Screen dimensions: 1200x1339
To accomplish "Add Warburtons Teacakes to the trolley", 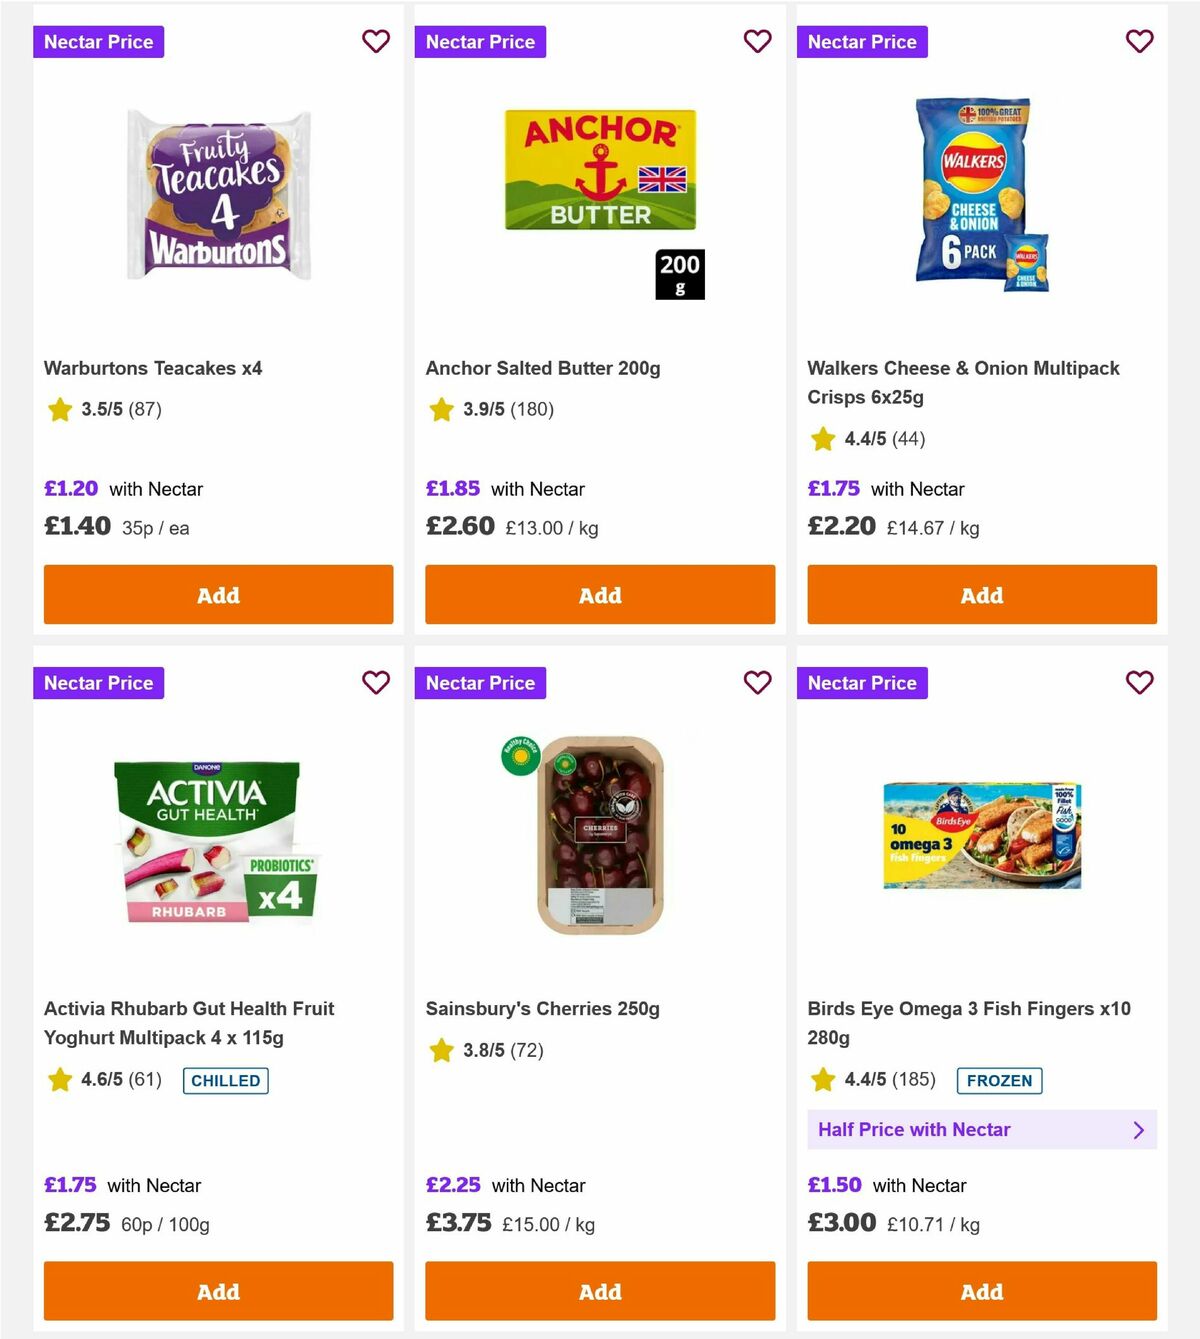I will [217, 594].
